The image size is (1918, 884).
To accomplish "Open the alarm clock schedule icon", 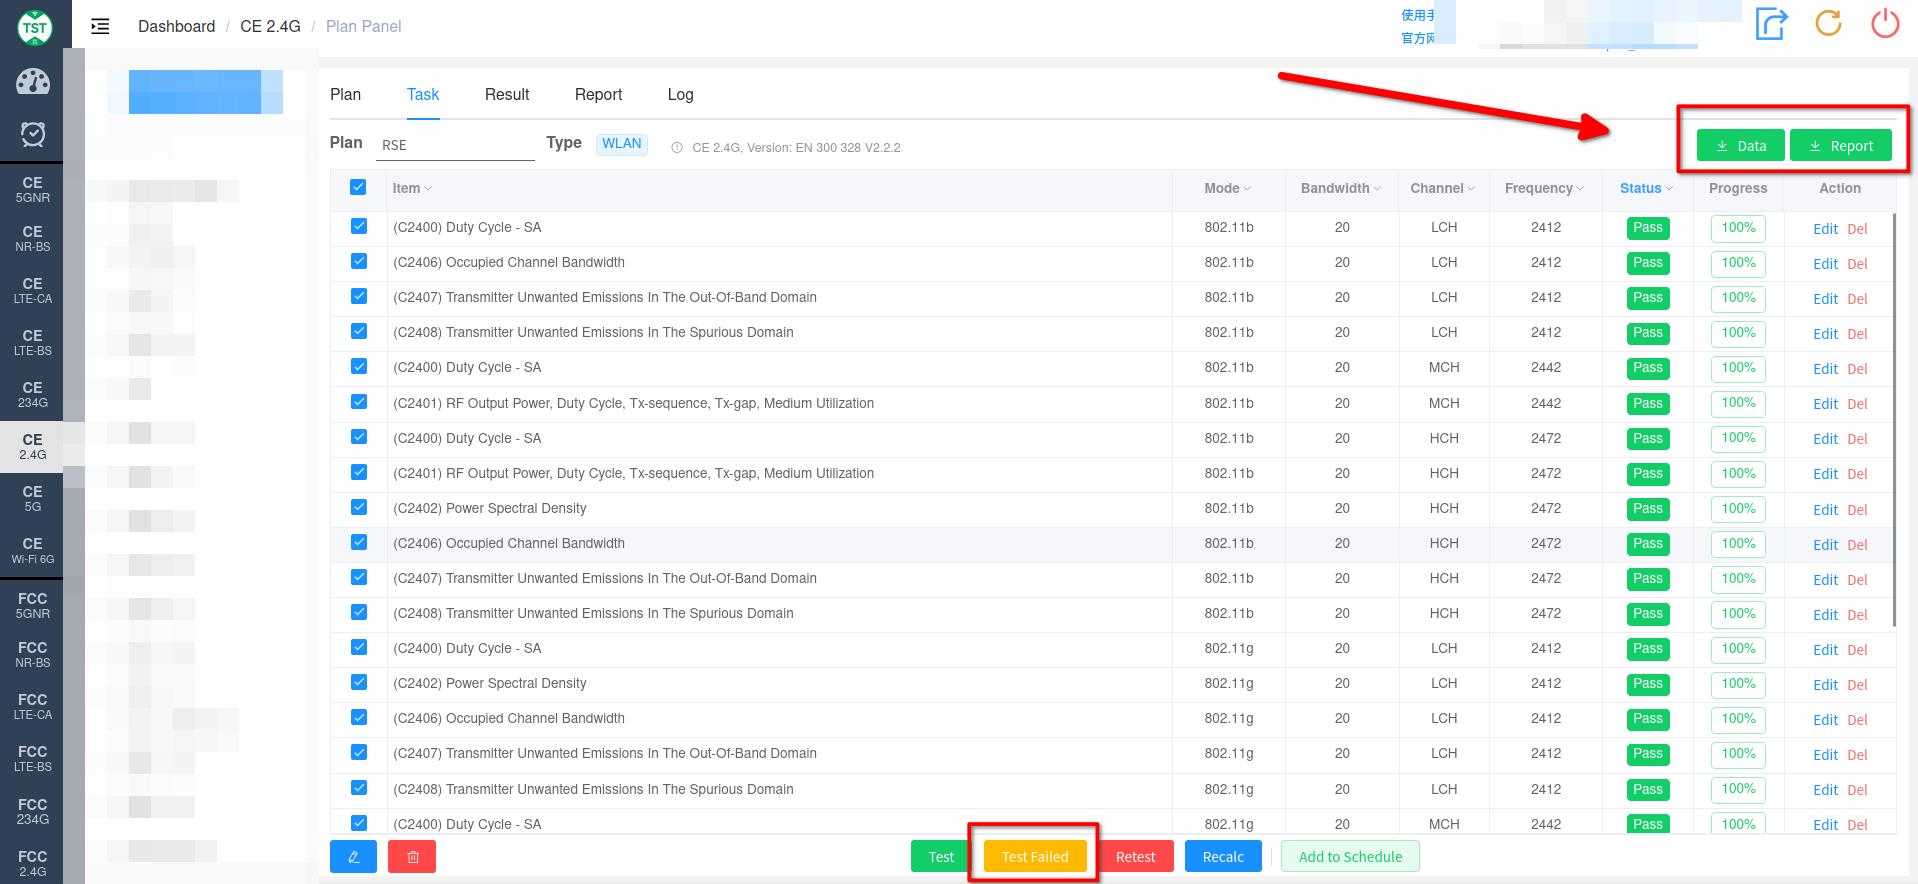I will tap(32, 133).
